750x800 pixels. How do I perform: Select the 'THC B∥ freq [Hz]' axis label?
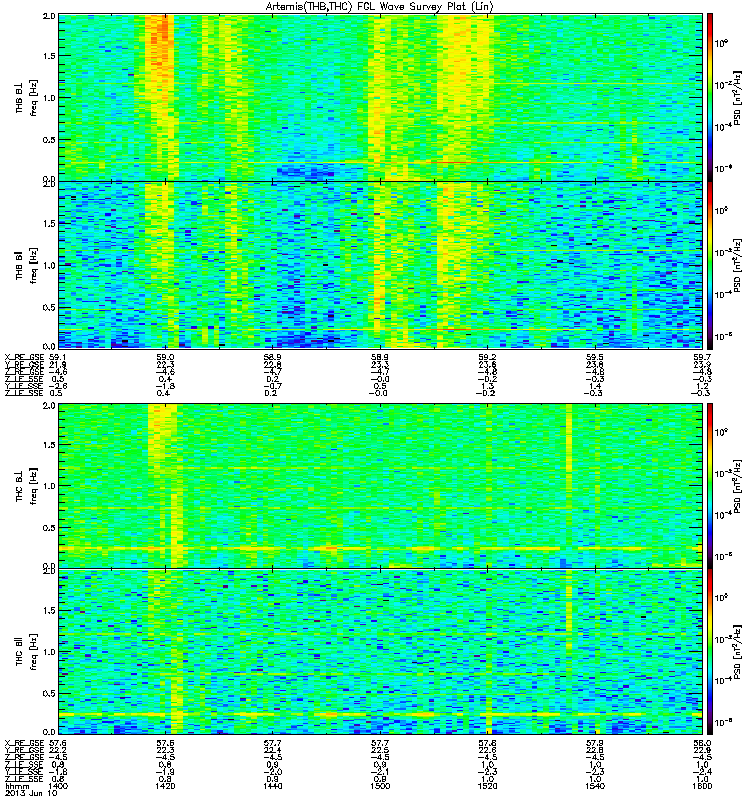point(27,652)
